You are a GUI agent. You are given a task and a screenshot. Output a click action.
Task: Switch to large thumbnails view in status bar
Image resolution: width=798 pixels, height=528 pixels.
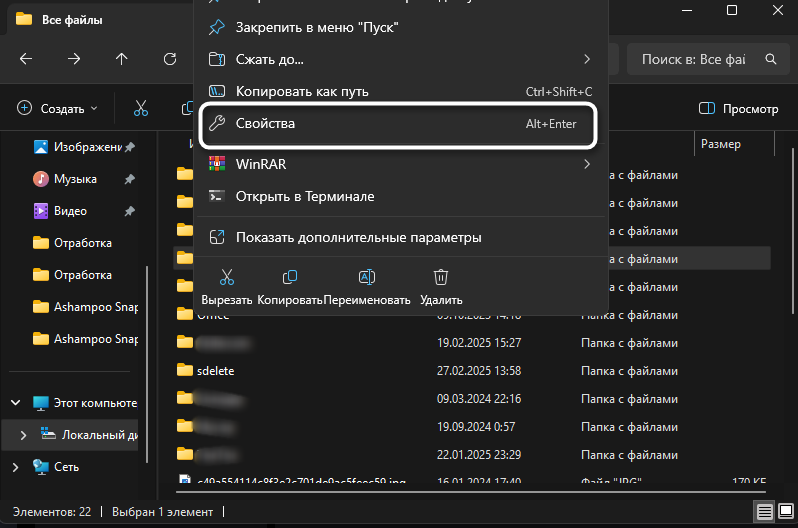[785, 512]
